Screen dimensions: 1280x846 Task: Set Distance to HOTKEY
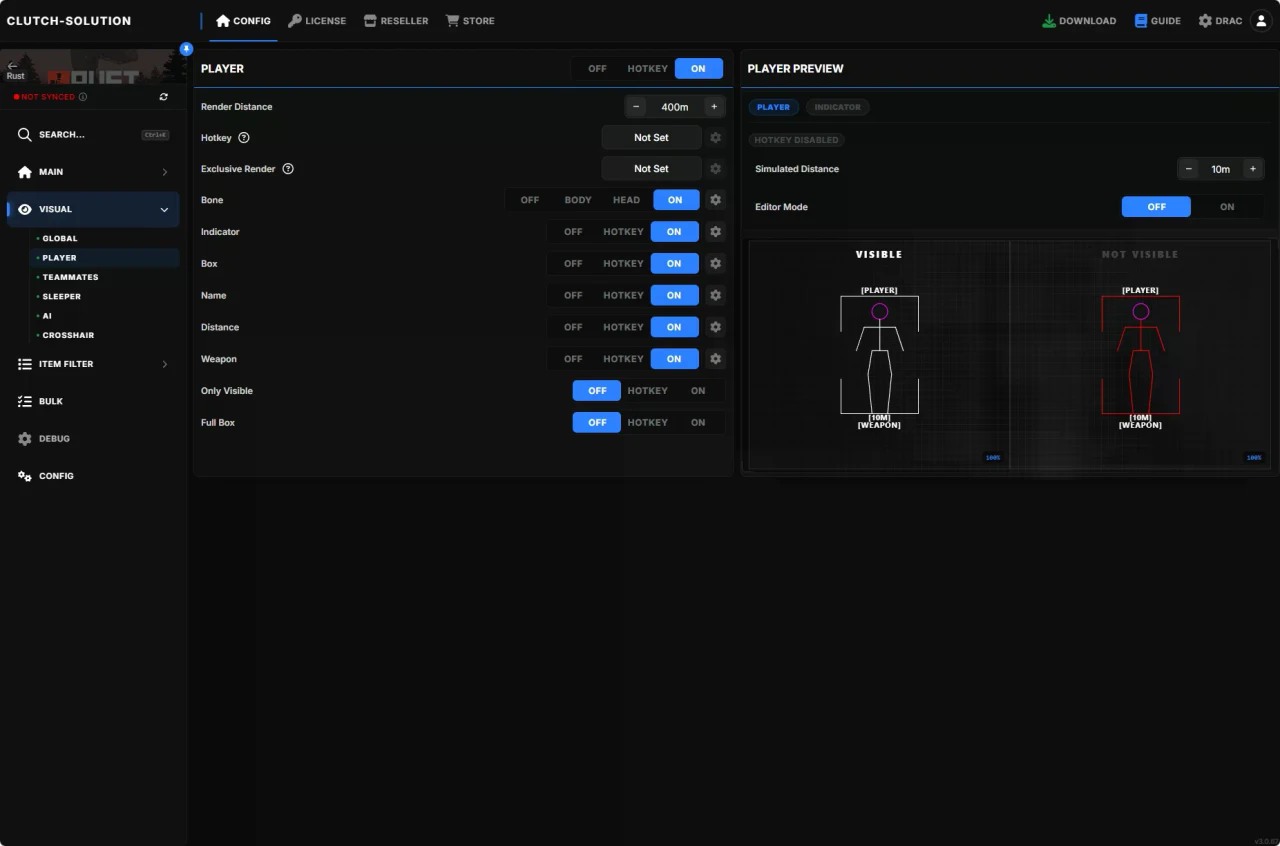(623, 327)
